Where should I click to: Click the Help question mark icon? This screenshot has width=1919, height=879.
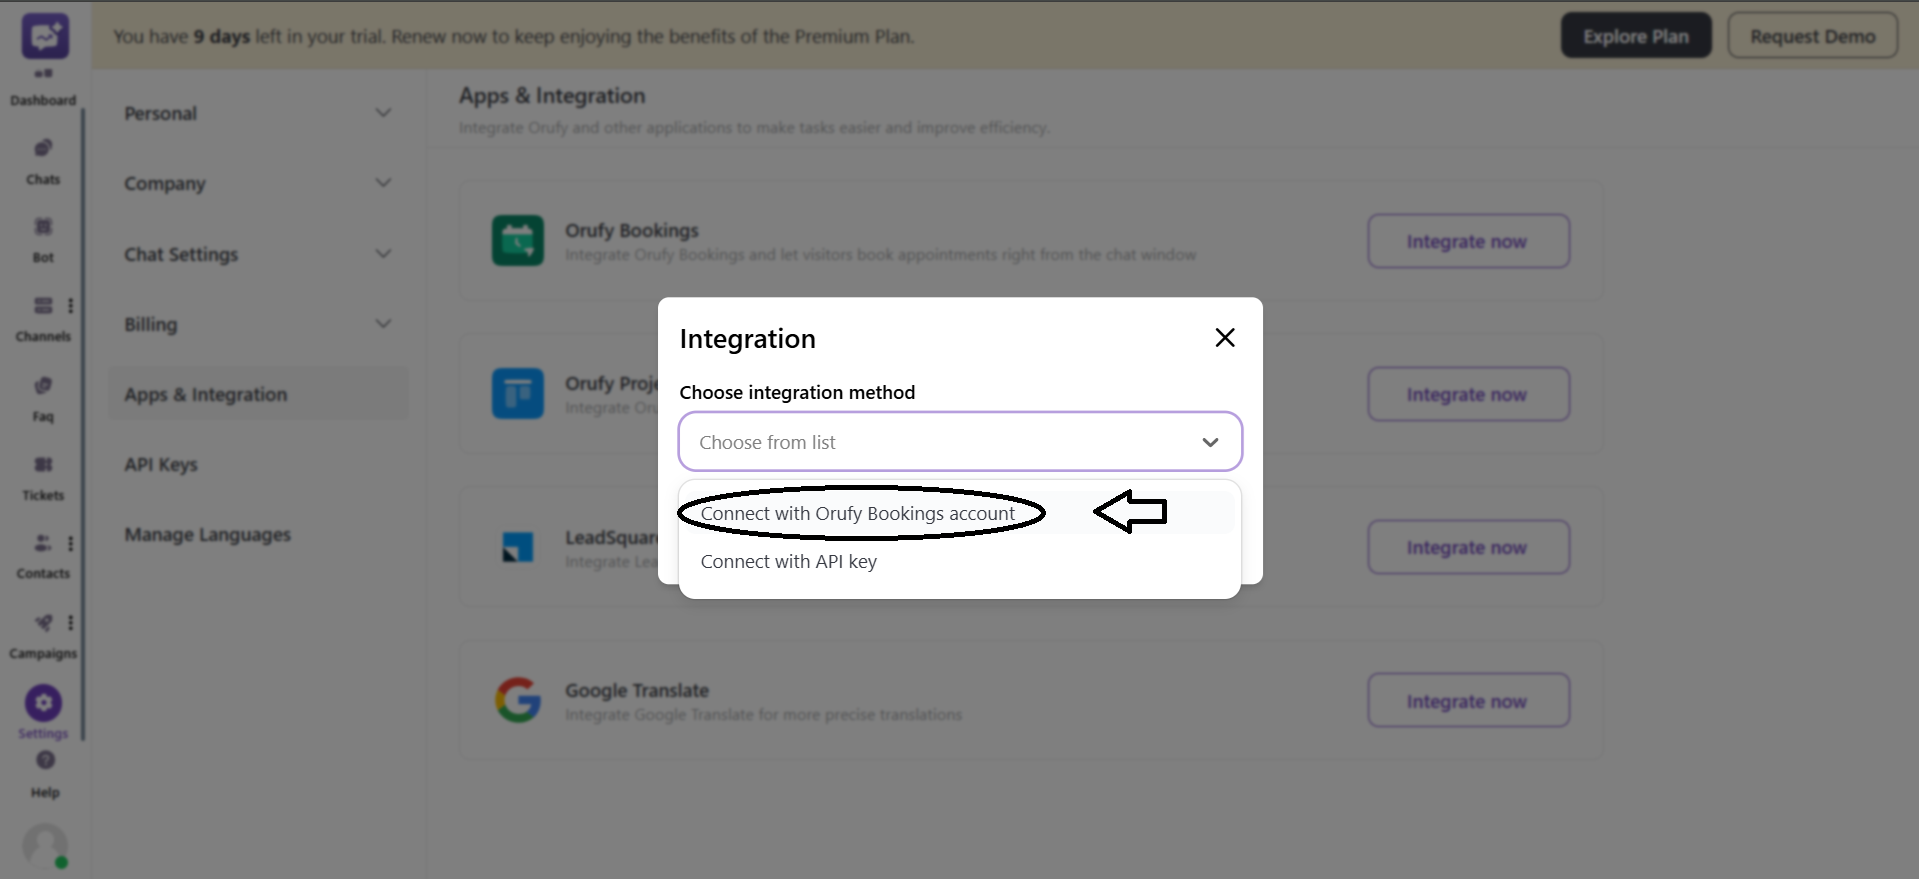pos(45,761)
